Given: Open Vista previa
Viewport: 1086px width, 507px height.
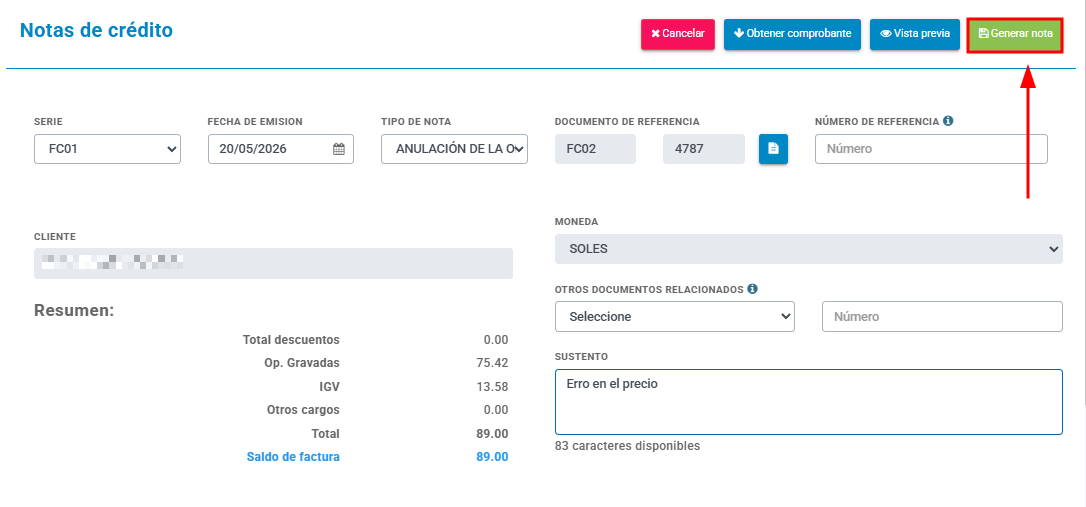Looking at the screenshot, I should pos(914,34).
